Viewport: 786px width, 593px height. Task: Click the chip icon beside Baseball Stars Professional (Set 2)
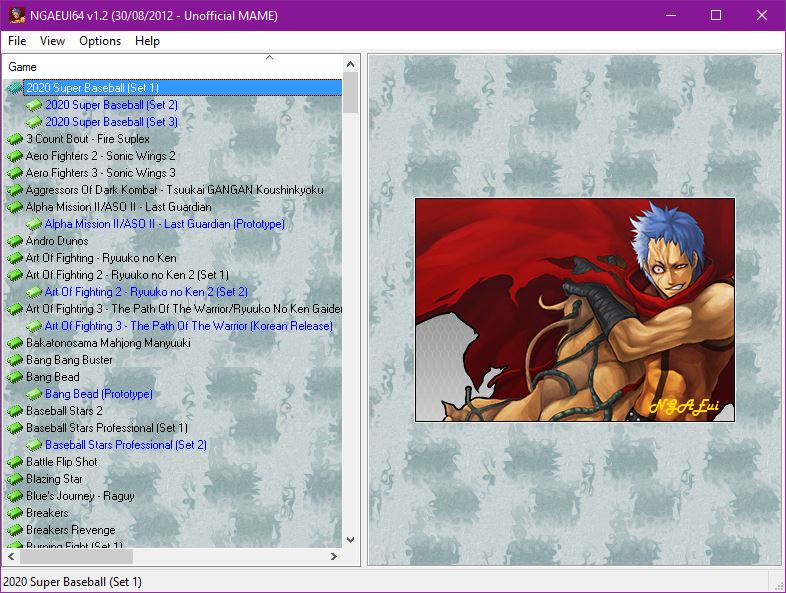[34, 446]
